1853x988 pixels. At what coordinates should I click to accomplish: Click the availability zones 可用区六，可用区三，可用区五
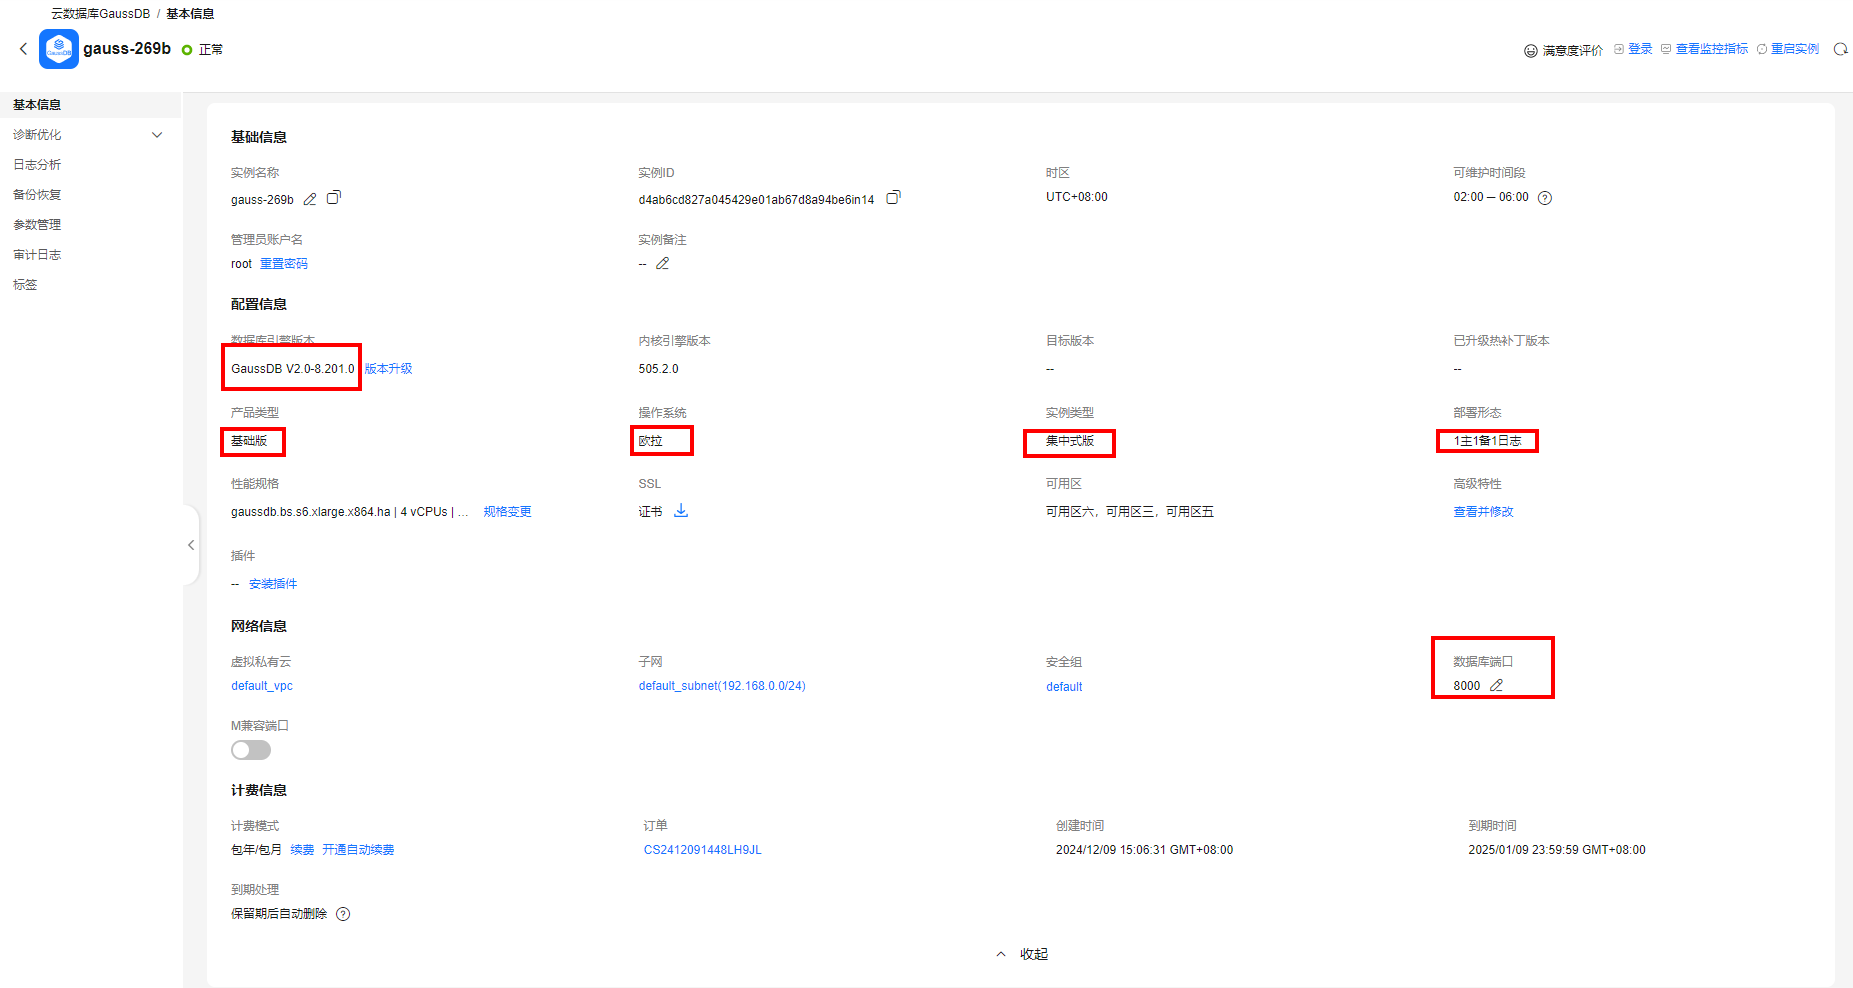(1130, 512)
